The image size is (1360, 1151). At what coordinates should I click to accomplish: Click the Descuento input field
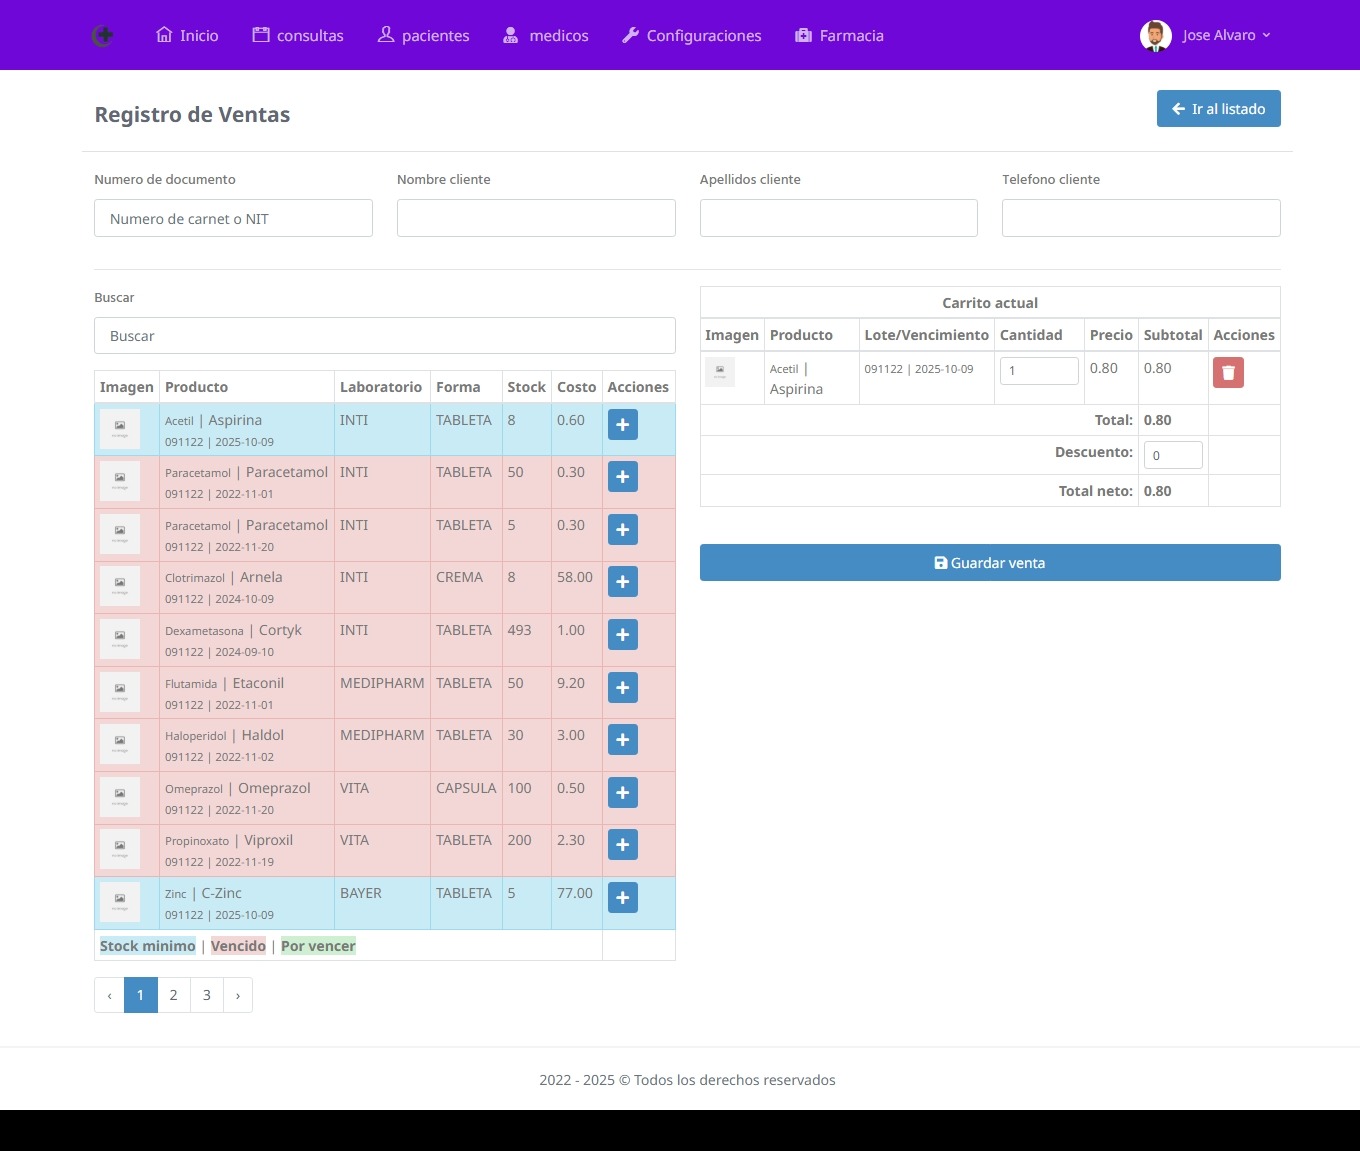[x=1172, y=455]
